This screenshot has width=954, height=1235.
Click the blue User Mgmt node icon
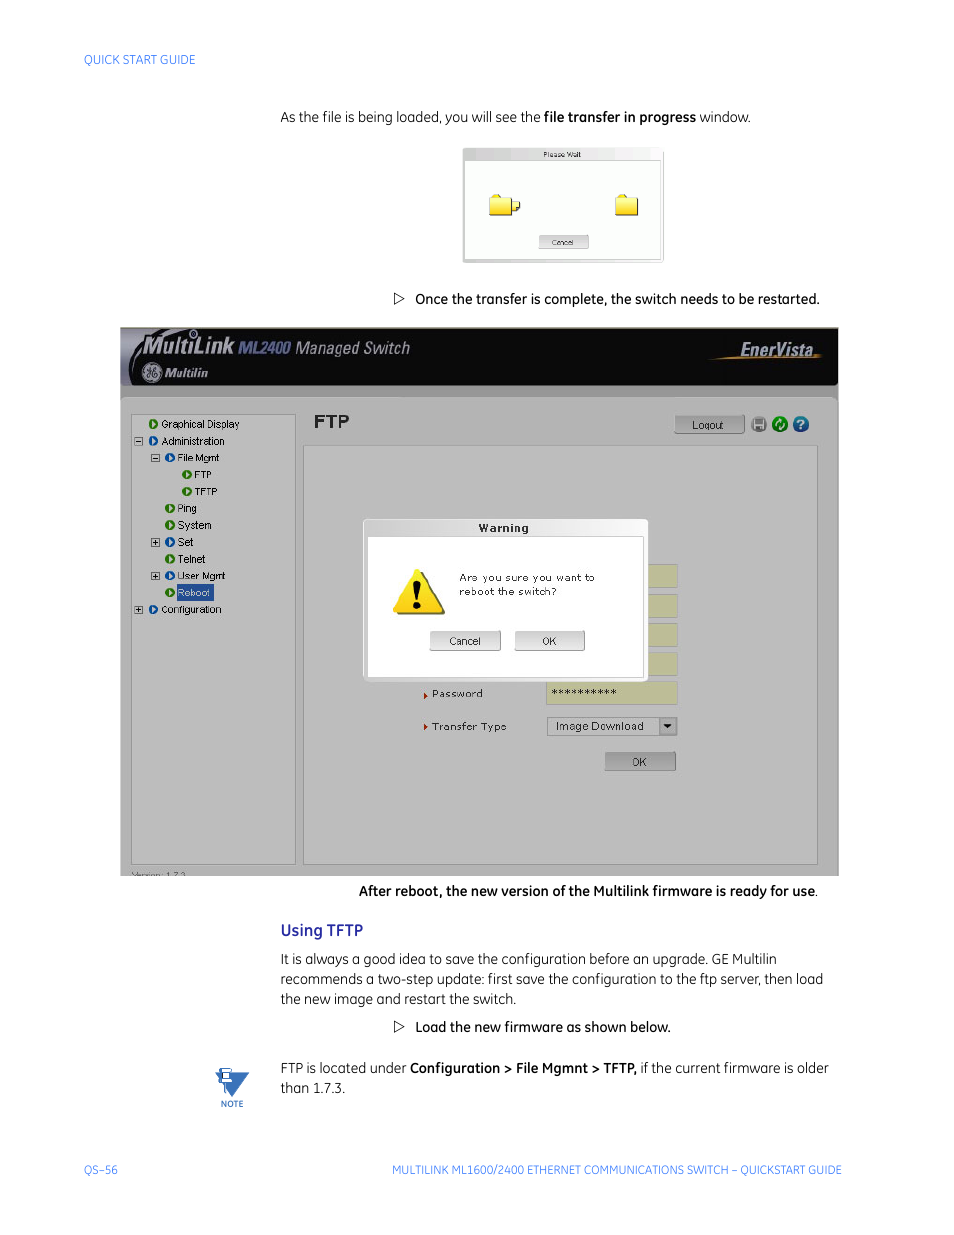click(170, 576)
